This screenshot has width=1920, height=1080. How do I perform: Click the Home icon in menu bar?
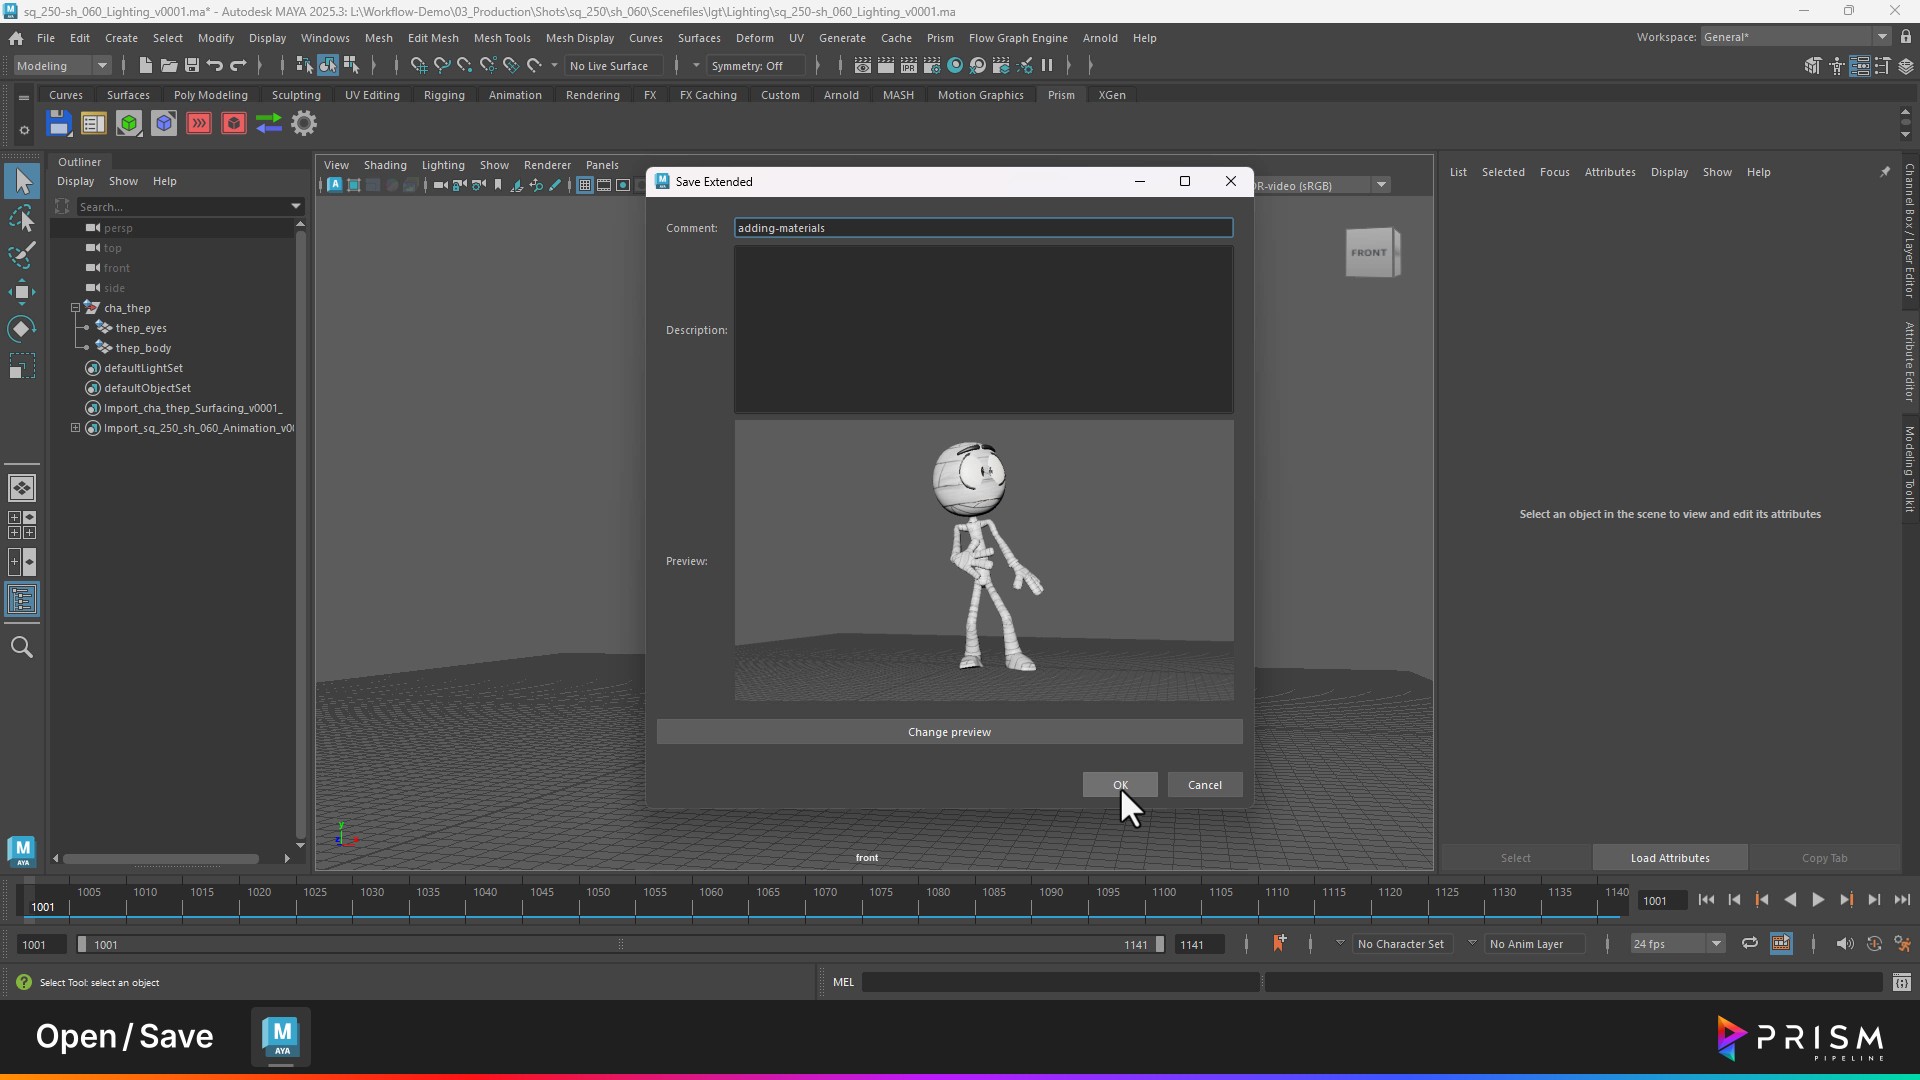pyautogui.click(x=16, y=38)
